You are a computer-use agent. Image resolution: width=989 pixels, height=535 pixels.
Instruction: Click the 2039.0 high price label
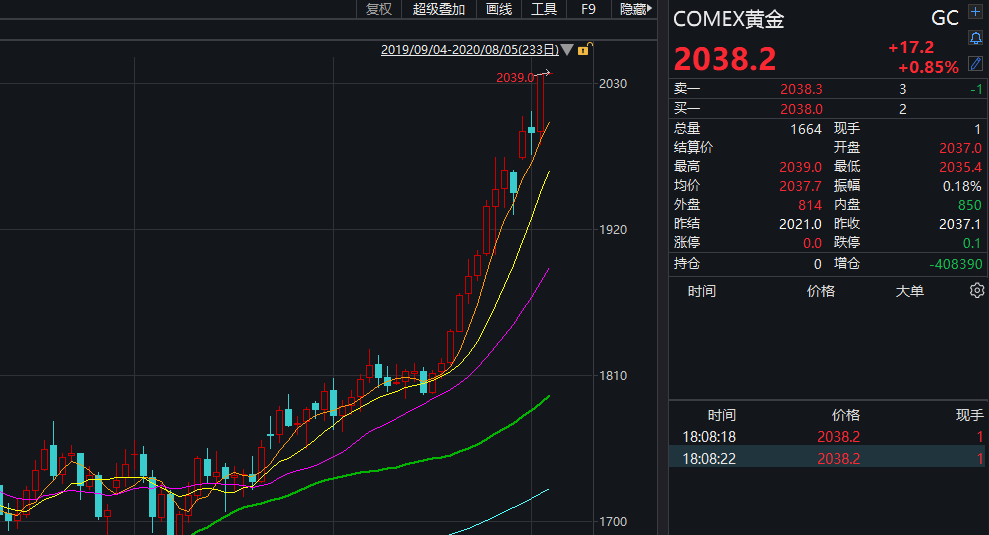pos(515,78)
